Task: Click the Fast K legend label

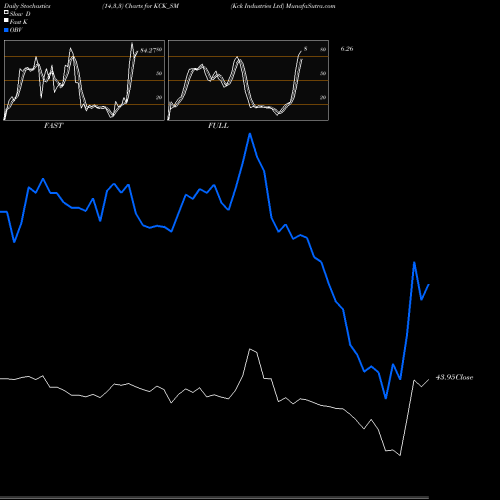Action: coord(19,22)
